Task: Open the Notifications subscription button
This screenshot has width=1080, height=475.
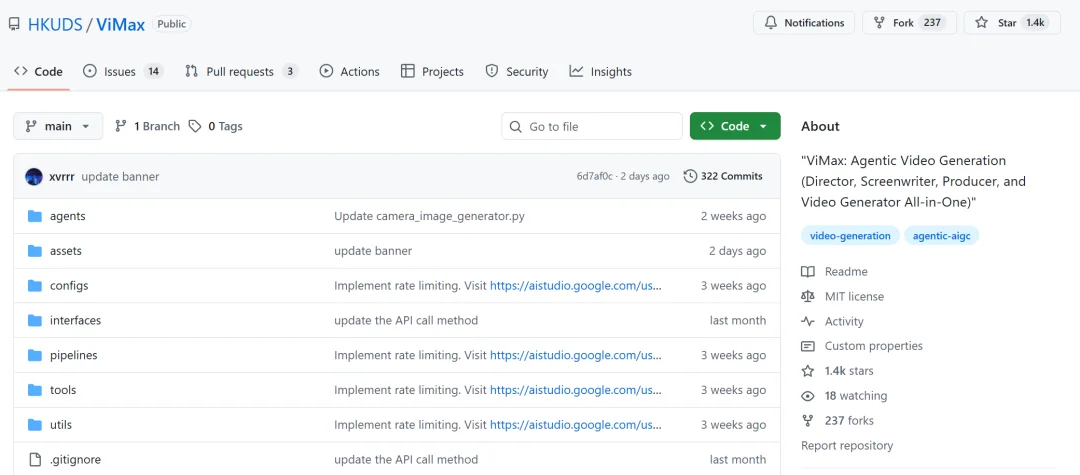Action: click(x=804, y=23)
